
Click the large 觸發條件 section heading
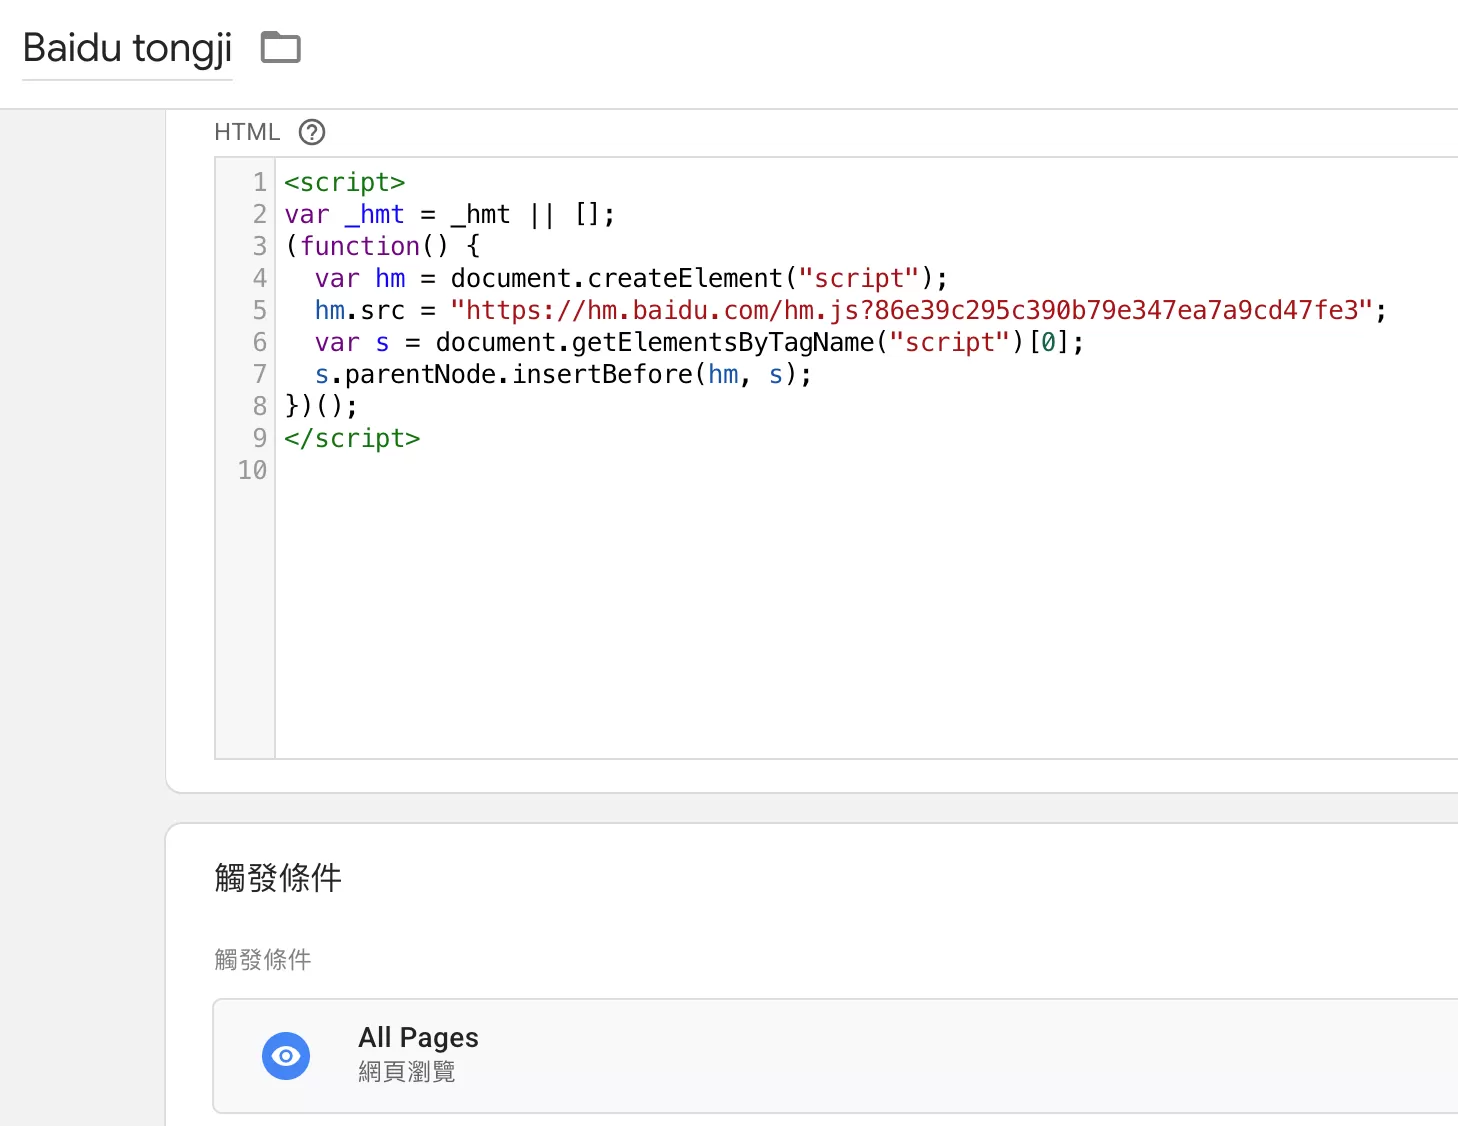(x=278, y=878)
